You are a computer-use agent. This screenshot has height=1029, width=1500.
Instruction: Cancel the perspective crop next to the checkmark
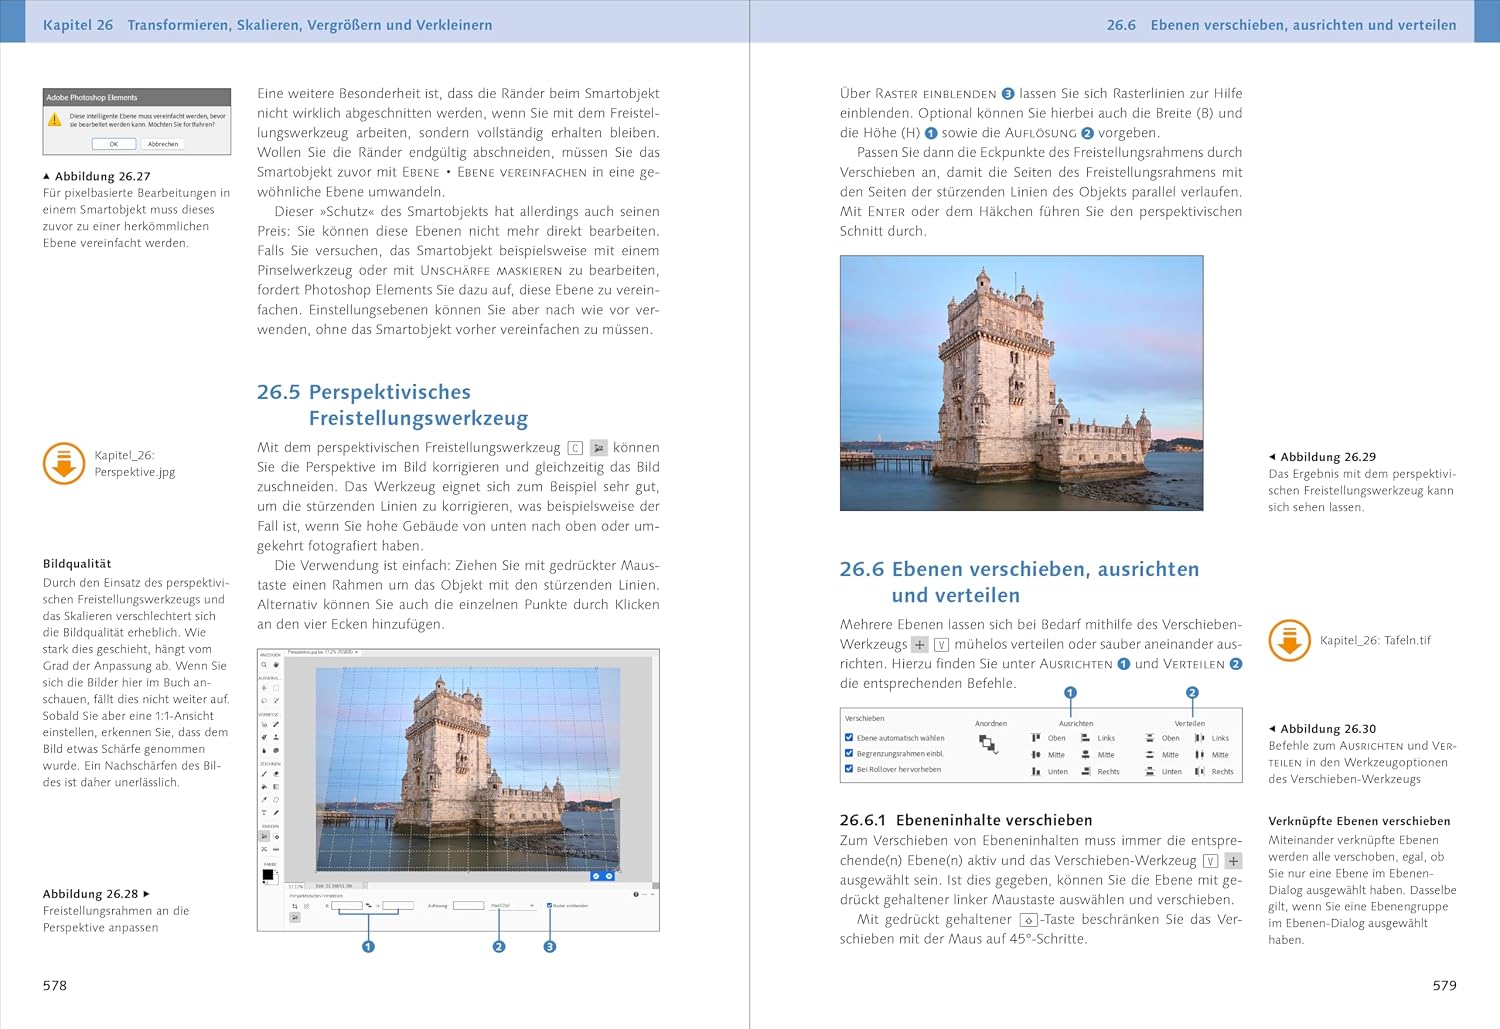click(x=609, y=876)
